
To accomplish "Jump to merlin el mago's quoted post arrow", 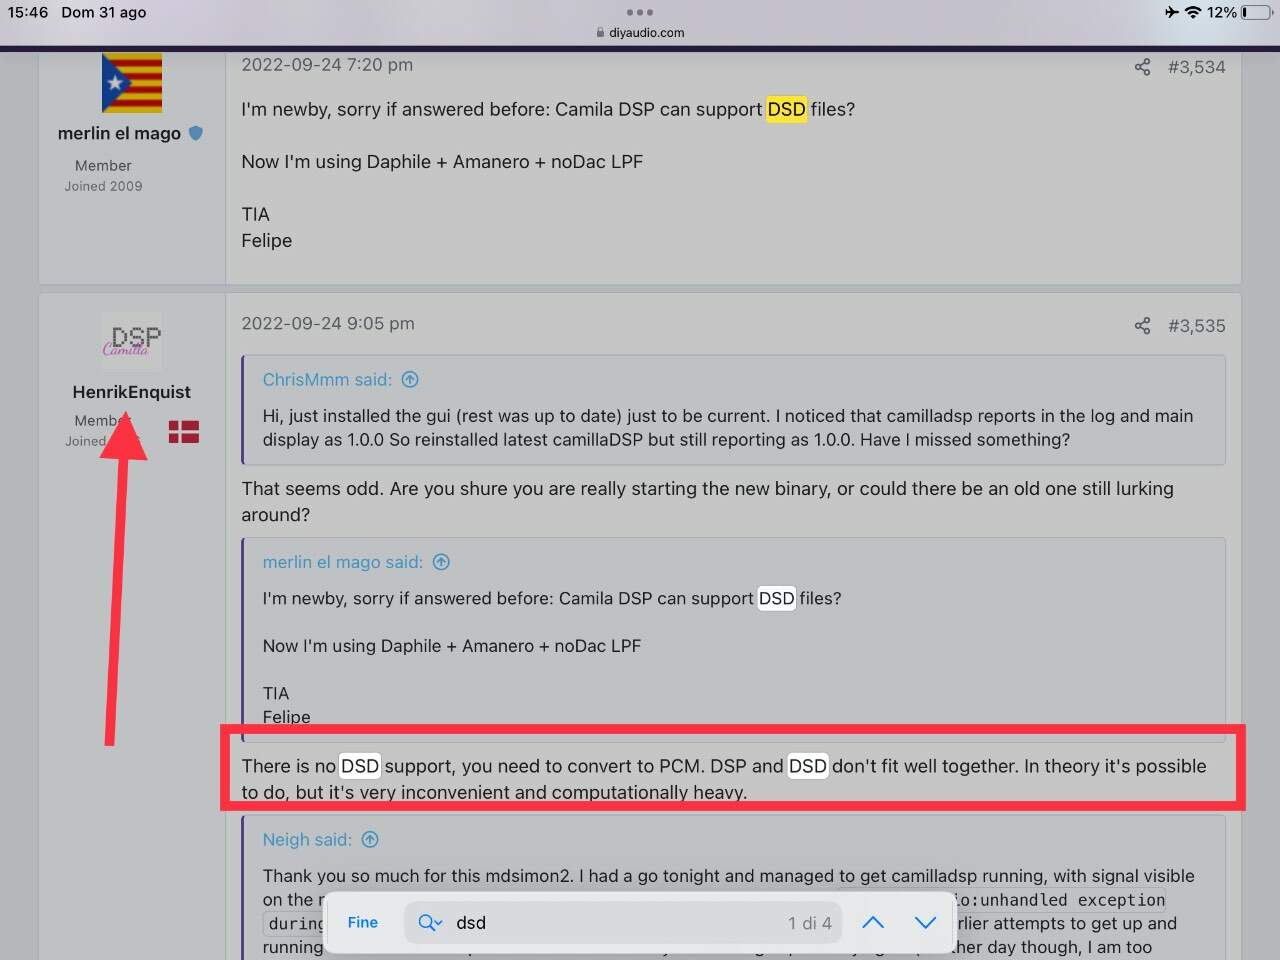I will point(441,562).
